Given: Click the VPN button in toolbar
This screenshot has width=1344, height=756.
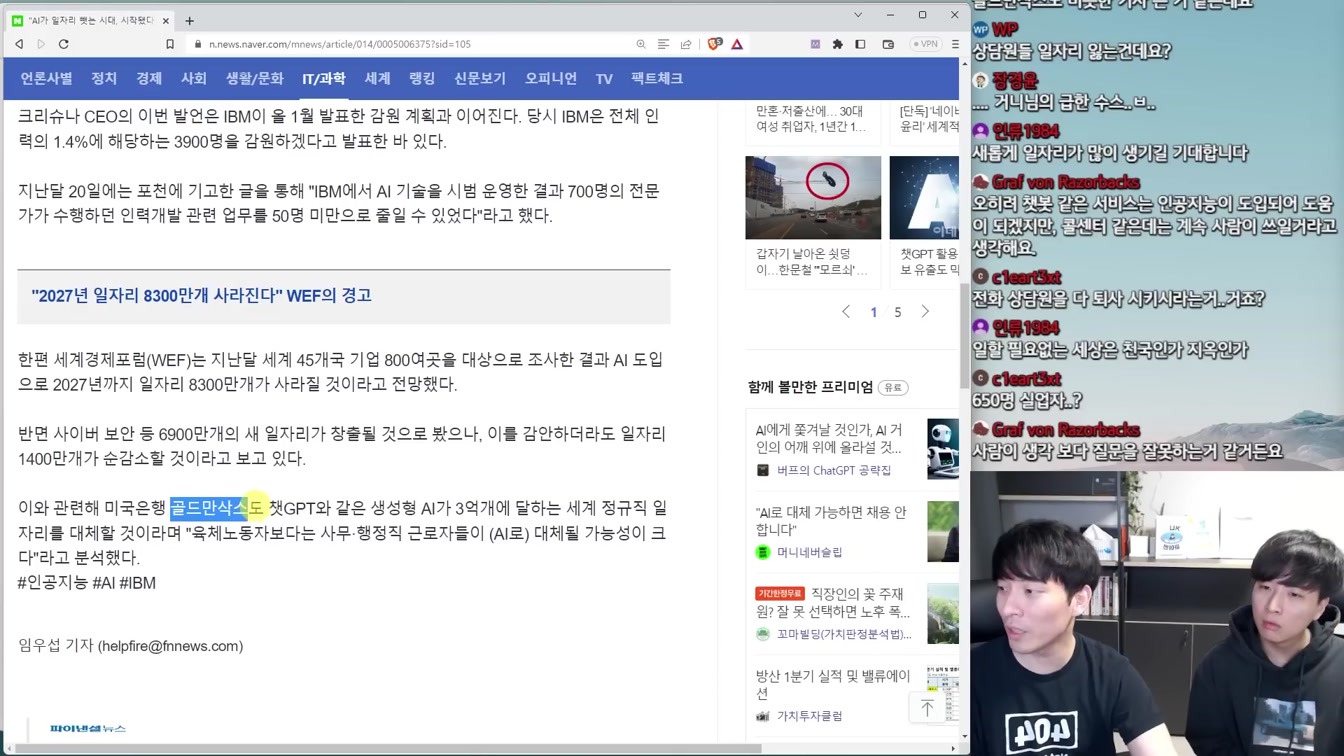Looking at the screenshot, I should (x=926, y=44).
